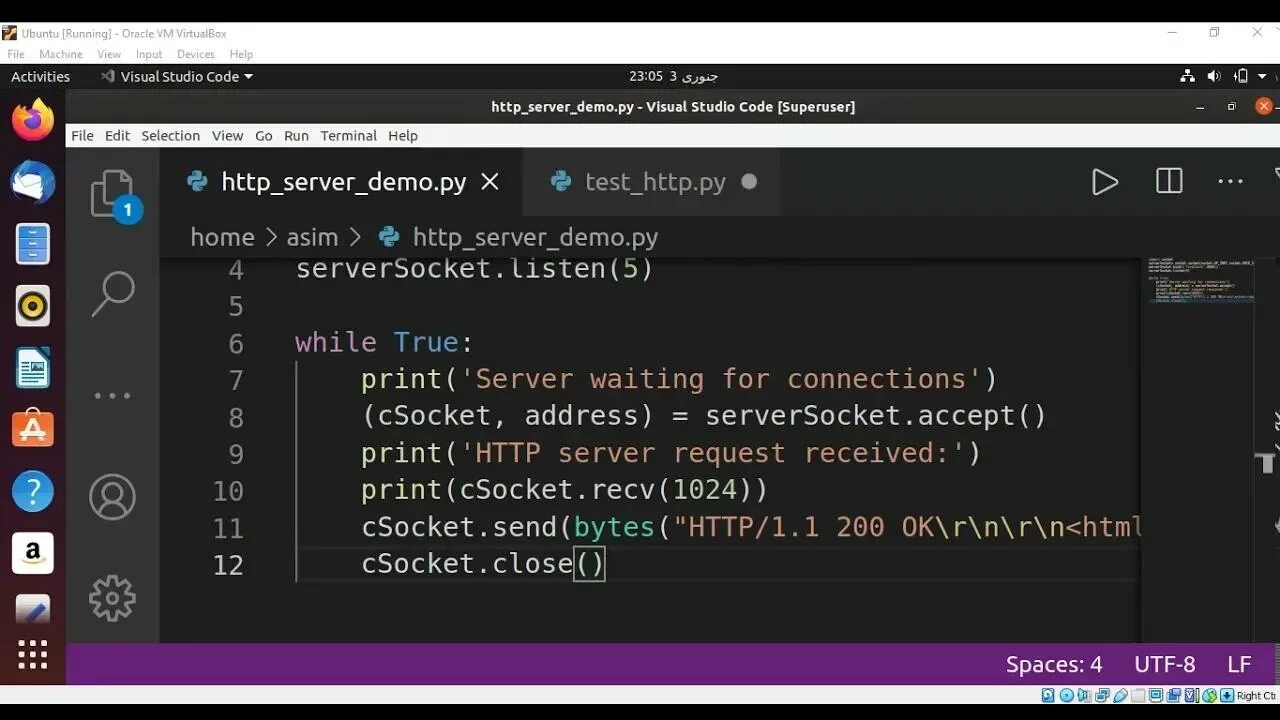Change encoding by clicking UTF-8 in status bar
The image size is (1280, 720).
click(1164, 664)
